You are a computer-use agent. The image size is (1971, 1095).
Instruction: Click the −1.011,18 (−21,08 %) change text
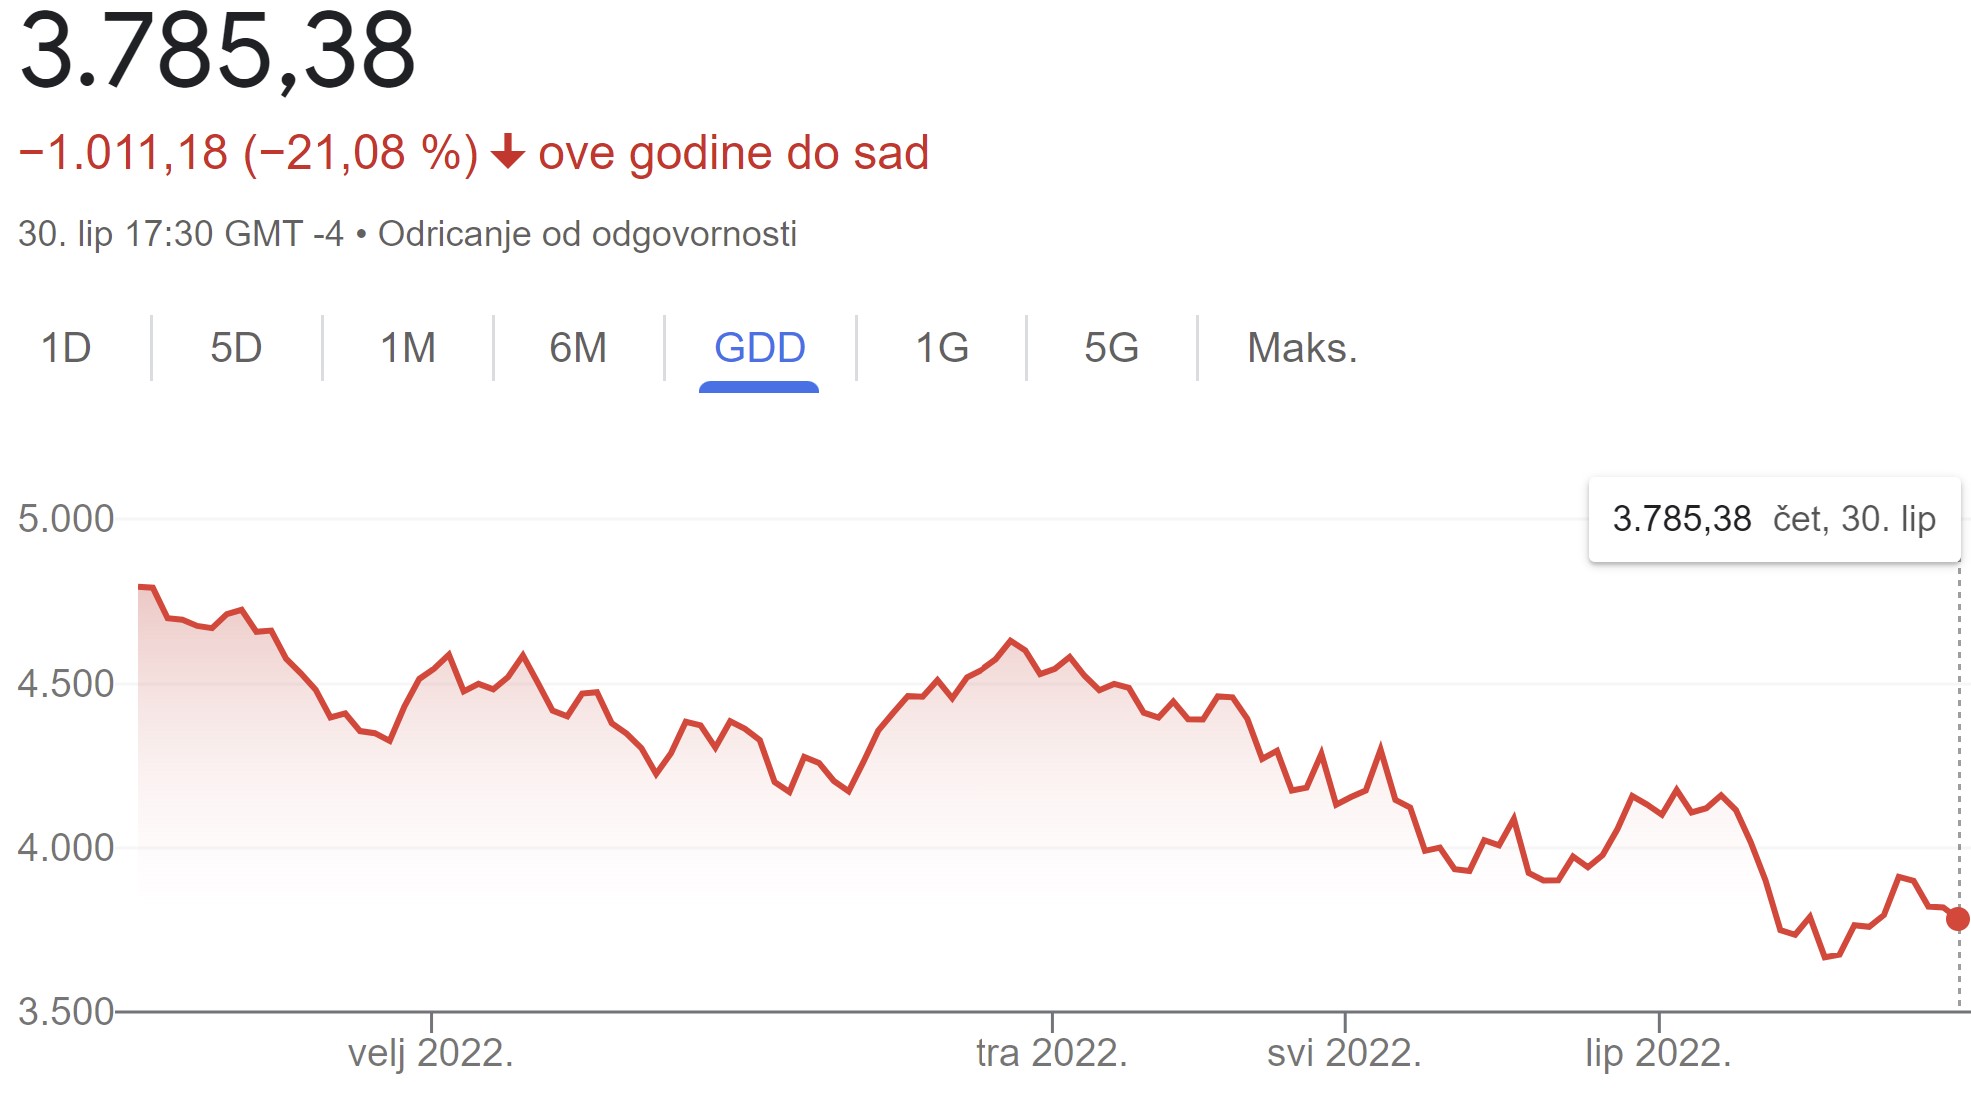click(x=248, y=153)
